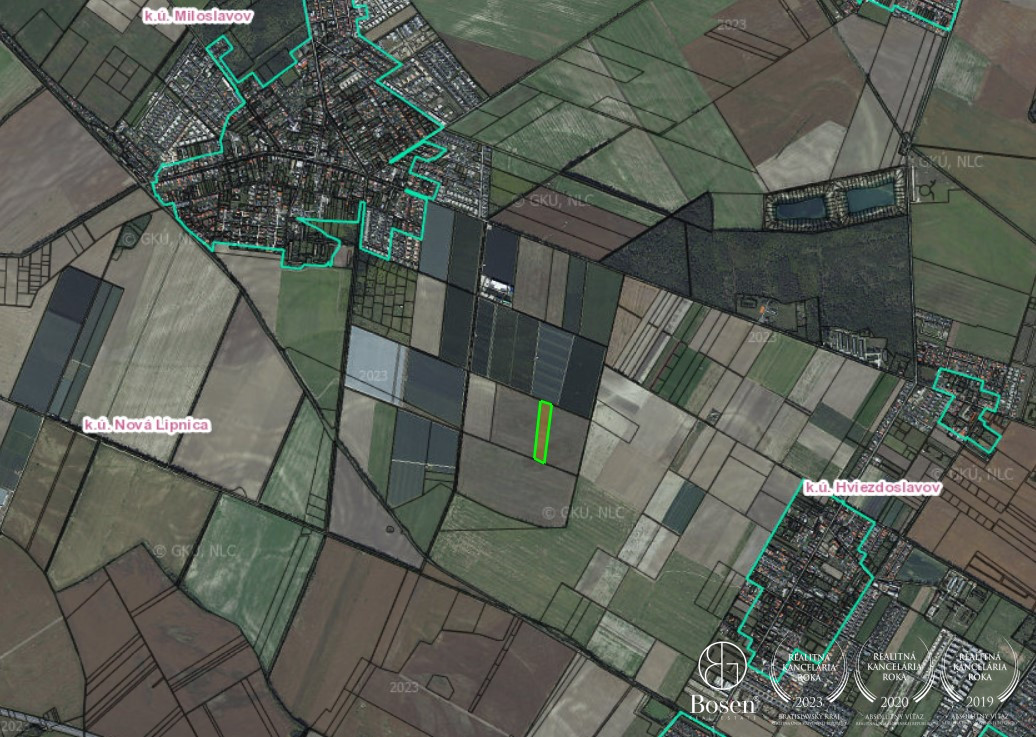Click the left lake near the forest
The width and height of the screenshot is (1036, 737).
801,208
